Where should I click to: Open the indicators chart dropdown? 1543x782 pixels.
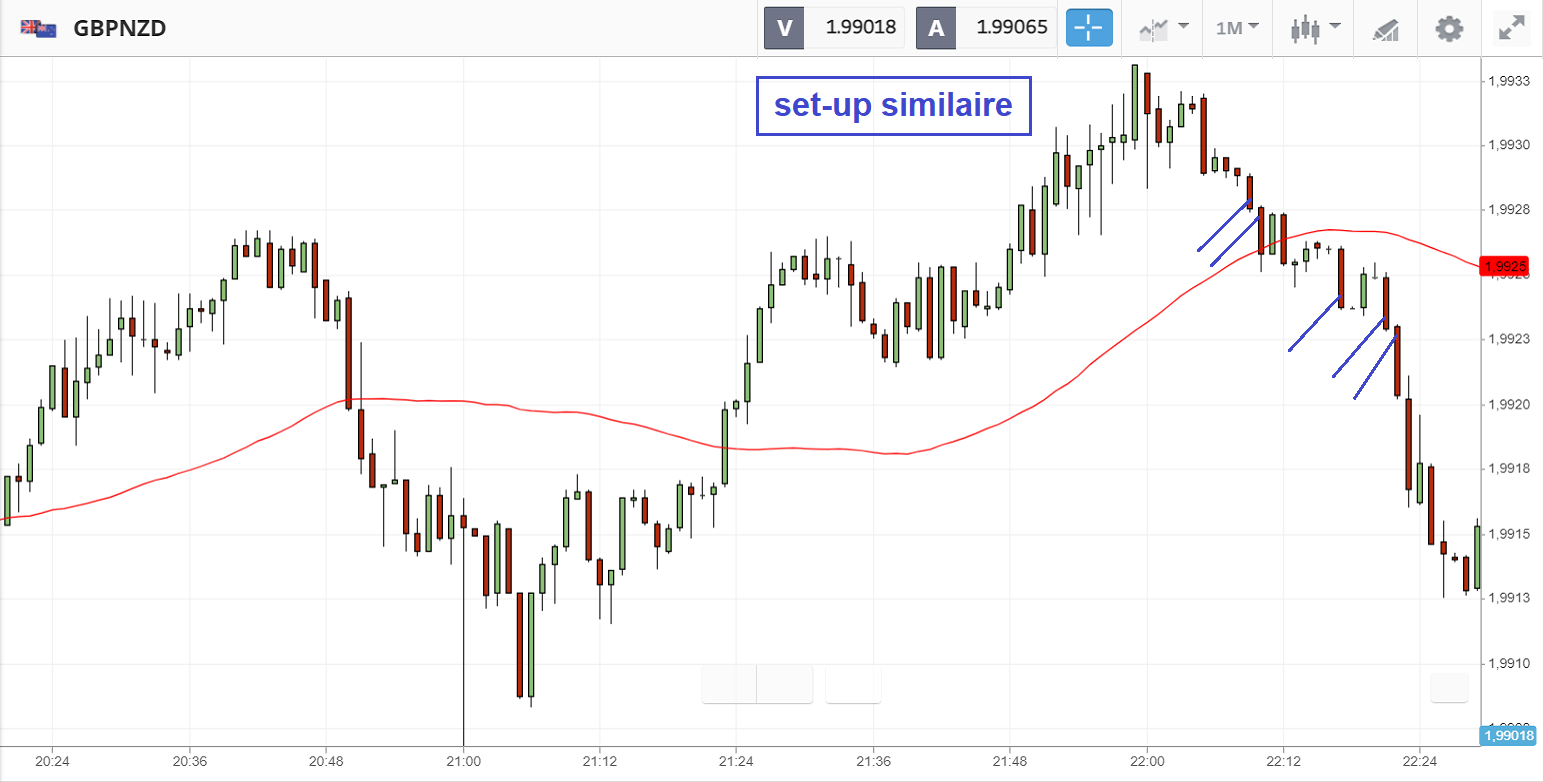pyautogui.click(x=1164, y=28)
